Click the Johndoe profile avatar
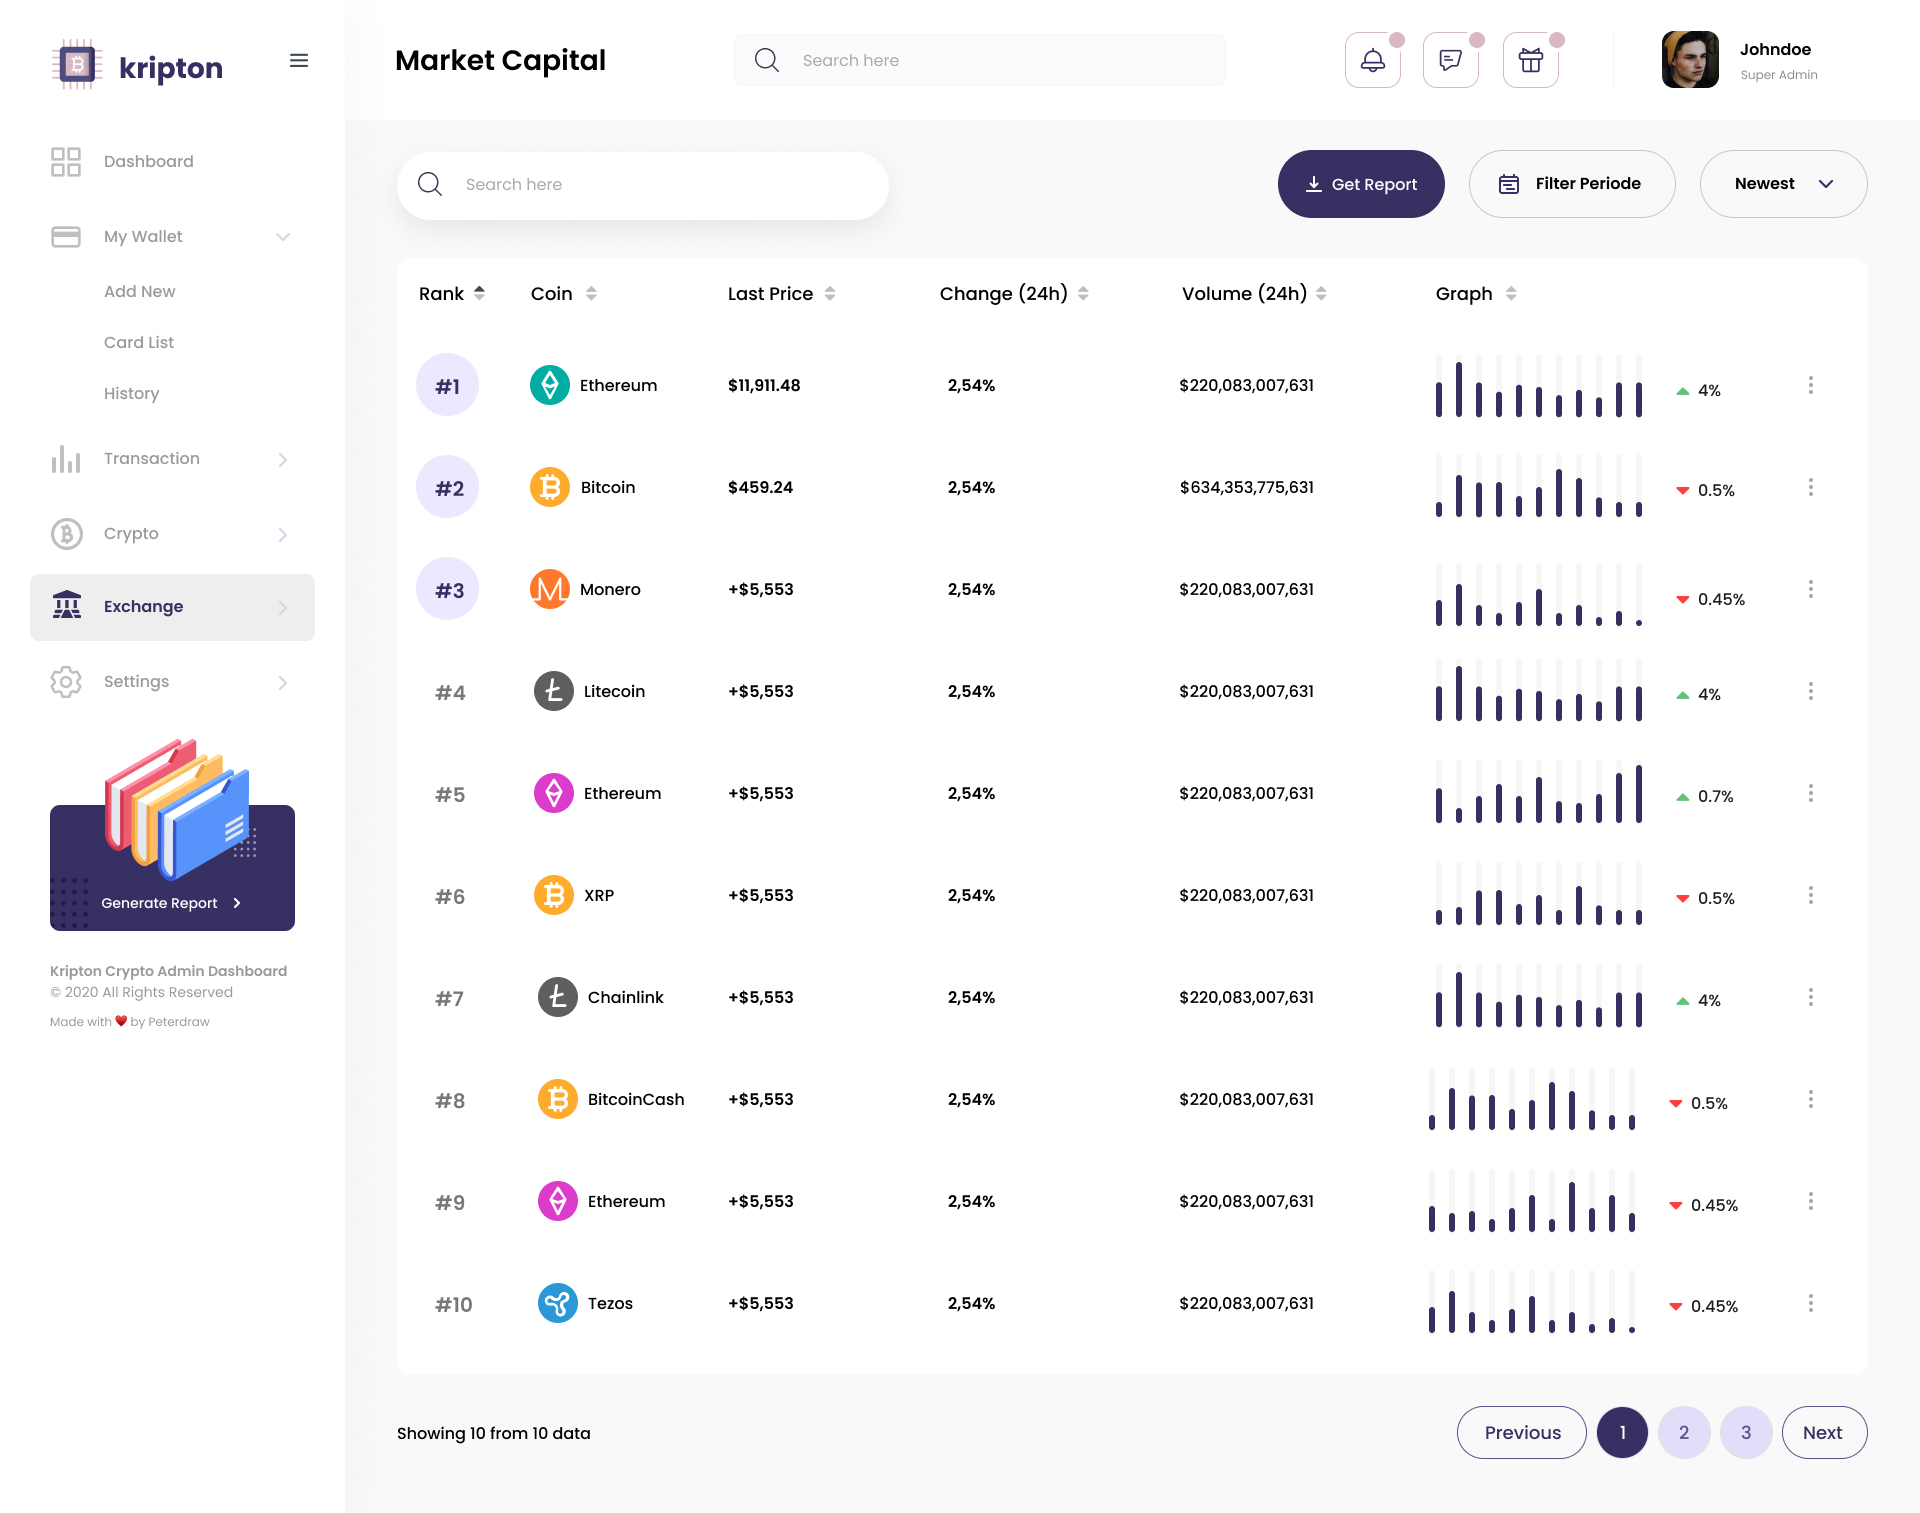The width and height of the screenshot is (1920, 1513). (x=1690, y=60)
